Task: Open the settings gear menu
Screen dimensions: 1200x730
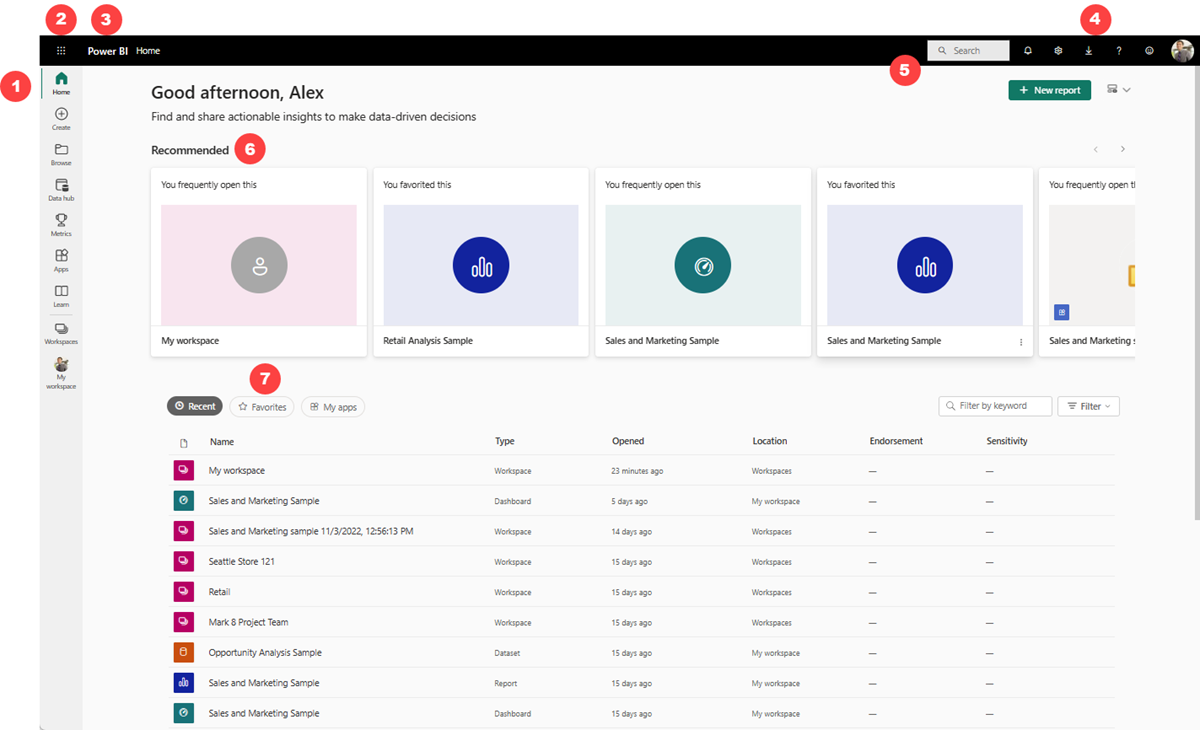Action: (1058, 50)
